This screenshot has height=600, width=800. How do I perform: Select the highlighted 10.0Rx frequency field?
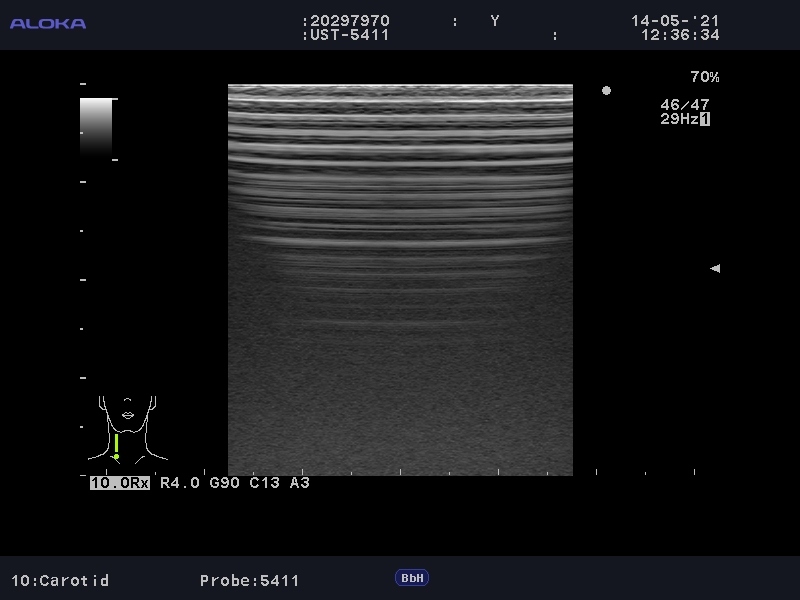(x=119, y=483)
